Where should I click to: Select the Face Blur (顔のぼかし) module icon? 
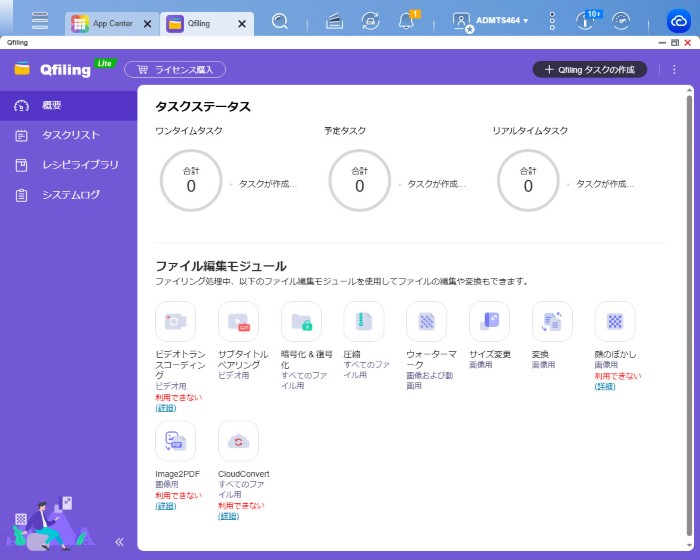point(615,322)
